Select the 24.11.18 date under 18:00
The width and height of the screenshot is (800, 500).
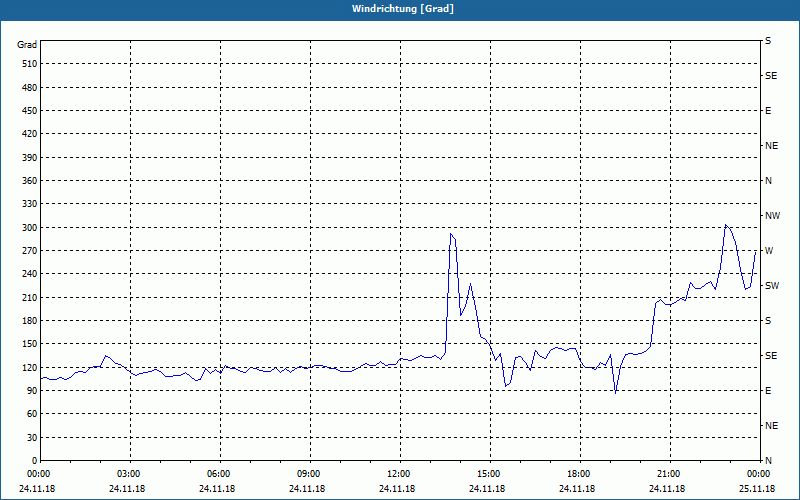(x=577, y=489)
